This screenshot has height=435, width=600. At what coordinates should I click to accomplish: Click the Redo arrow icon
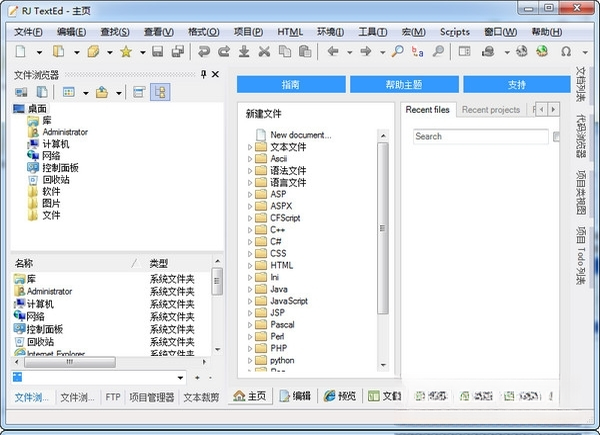[224, 51]
